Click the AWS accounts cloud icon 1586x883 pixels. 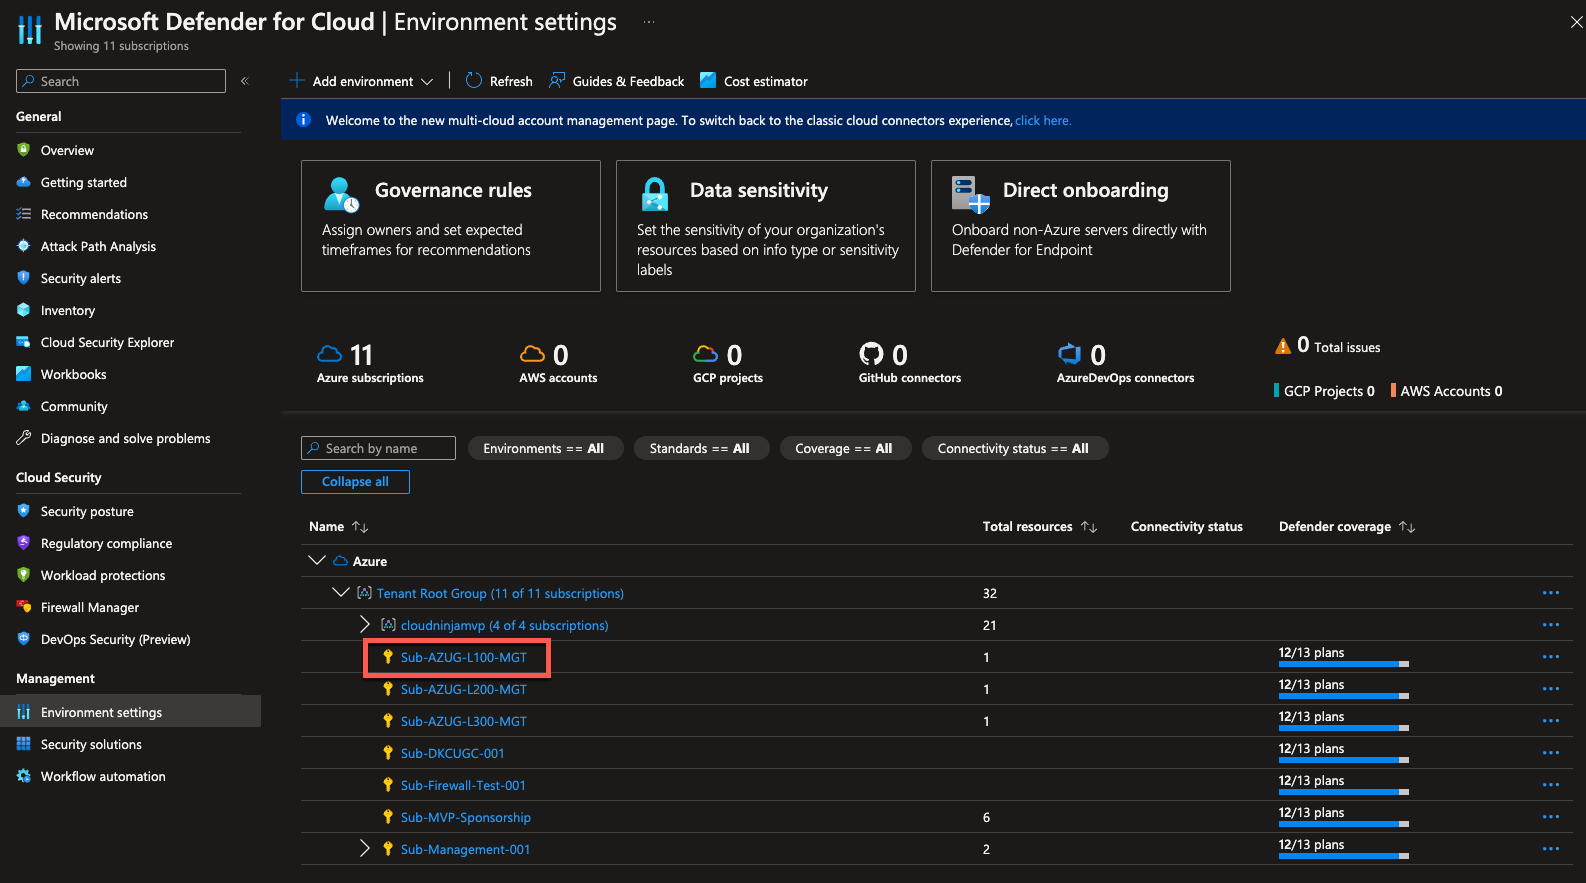tap(532, 354)
